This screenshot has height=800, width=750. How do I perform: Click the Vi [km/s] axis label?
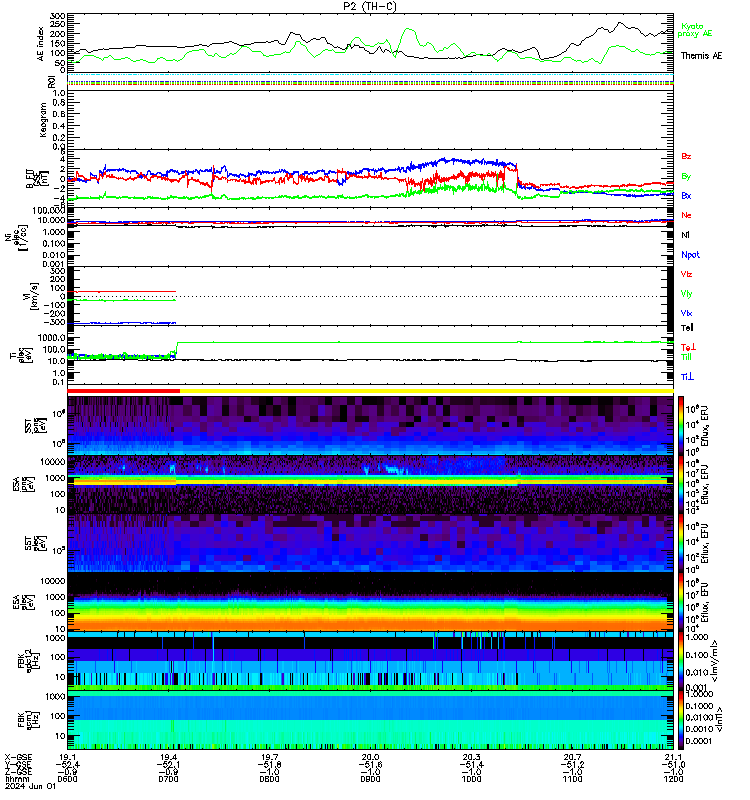pos(35,296)
